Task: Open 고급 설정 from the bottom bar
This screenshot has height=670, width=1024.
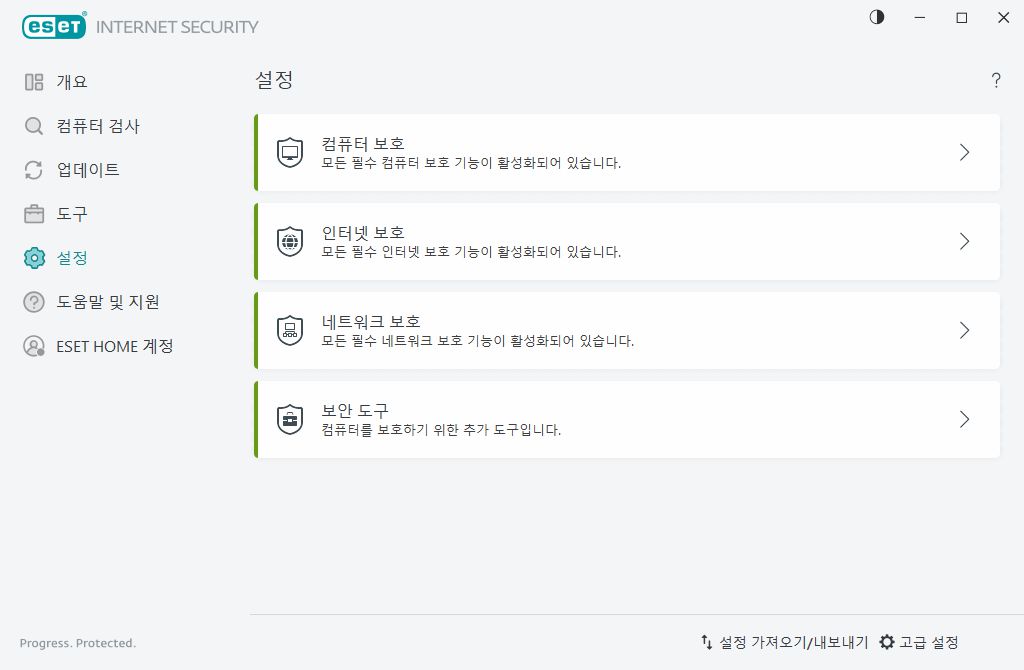Action: point(922,644)
